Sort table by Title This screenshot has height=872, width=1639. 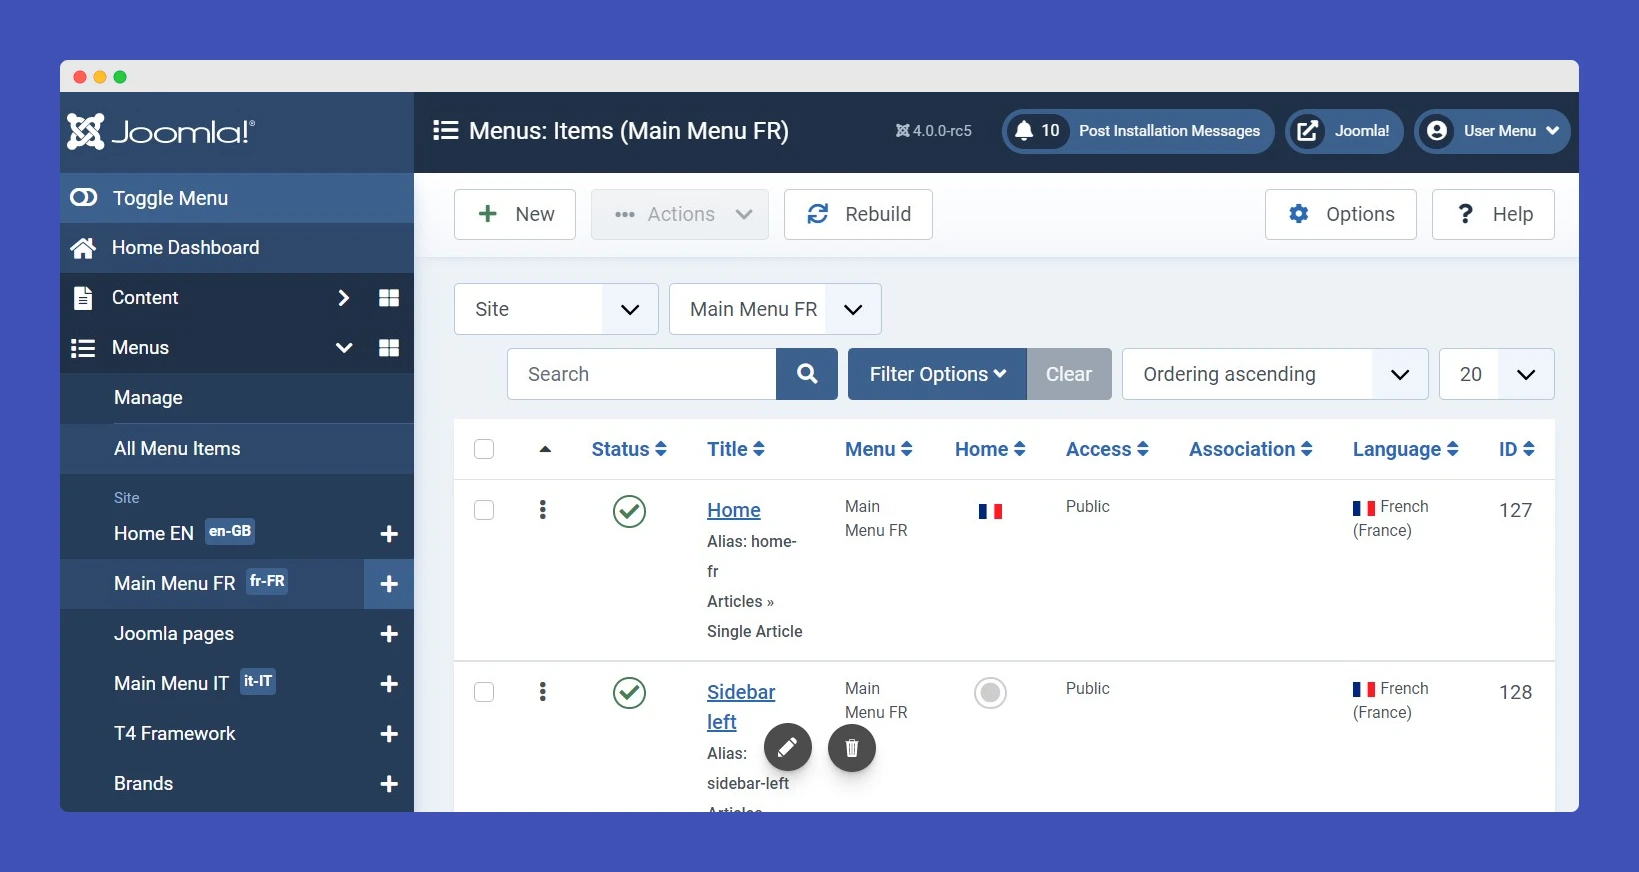click(736, 449)
